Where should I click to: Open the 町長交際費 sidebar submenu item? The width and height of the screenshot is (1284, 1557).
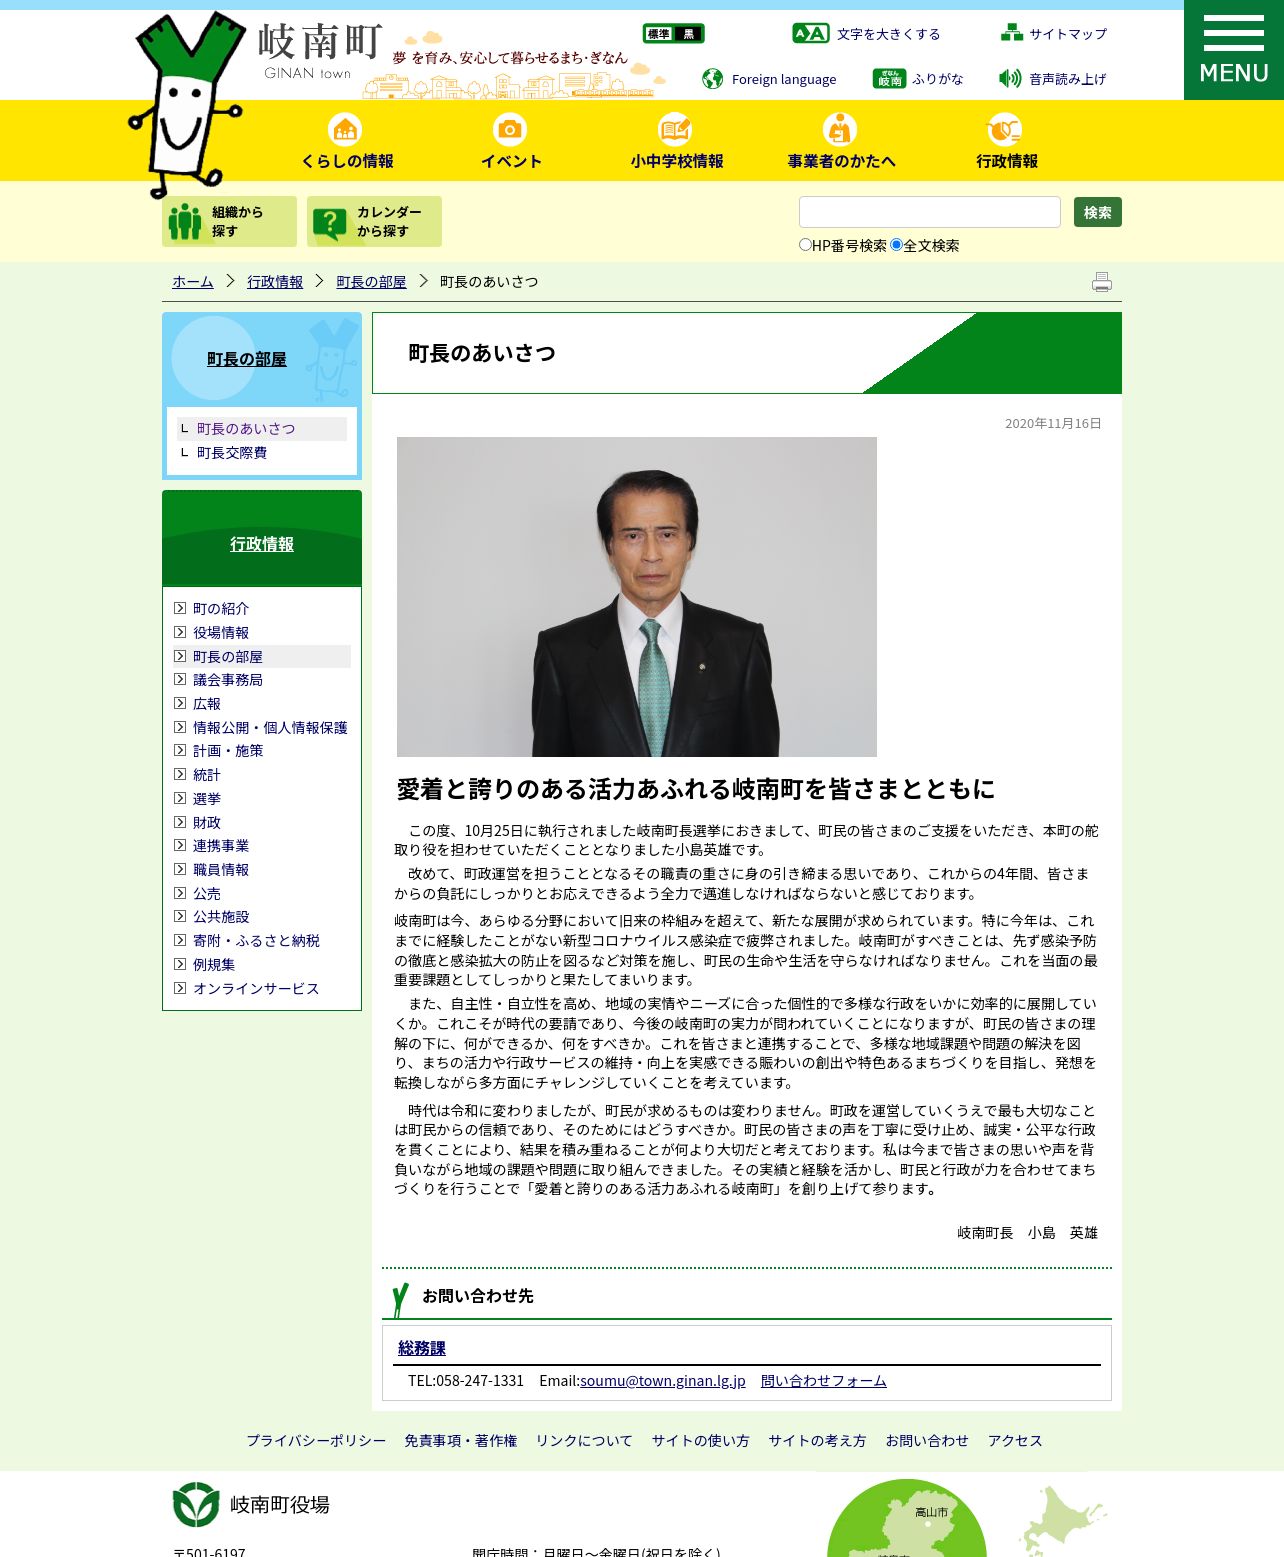(232, 452)
